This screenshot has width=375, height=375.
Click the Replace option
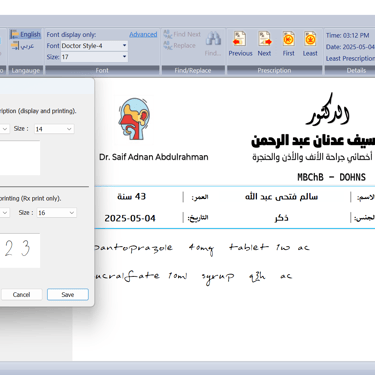coord(179,46)
